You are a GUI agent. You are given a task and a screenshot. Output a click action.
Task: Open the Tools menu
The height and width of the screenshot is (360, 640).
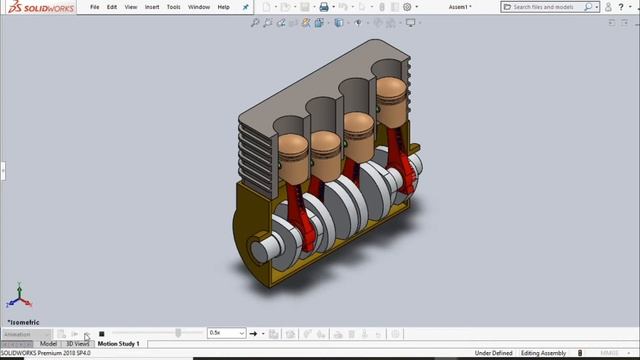click(x=173, y=7)
